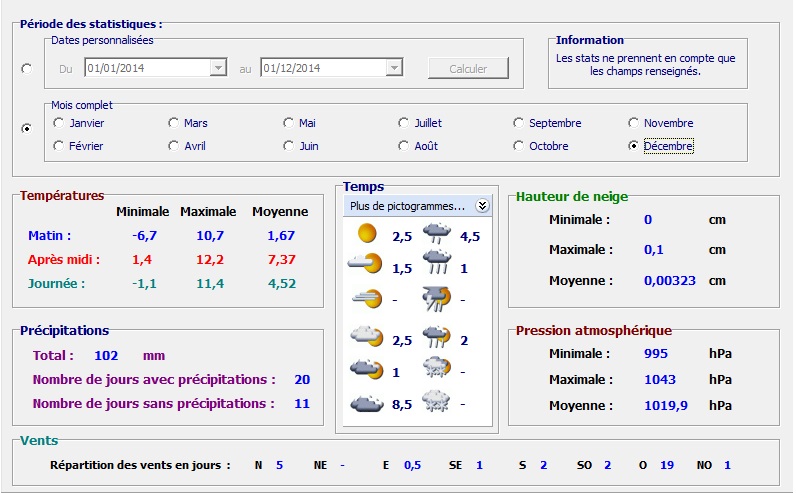Click the snow showers with sun pictogram
Viewport: 796px width, 493px height.
point(437,368)
